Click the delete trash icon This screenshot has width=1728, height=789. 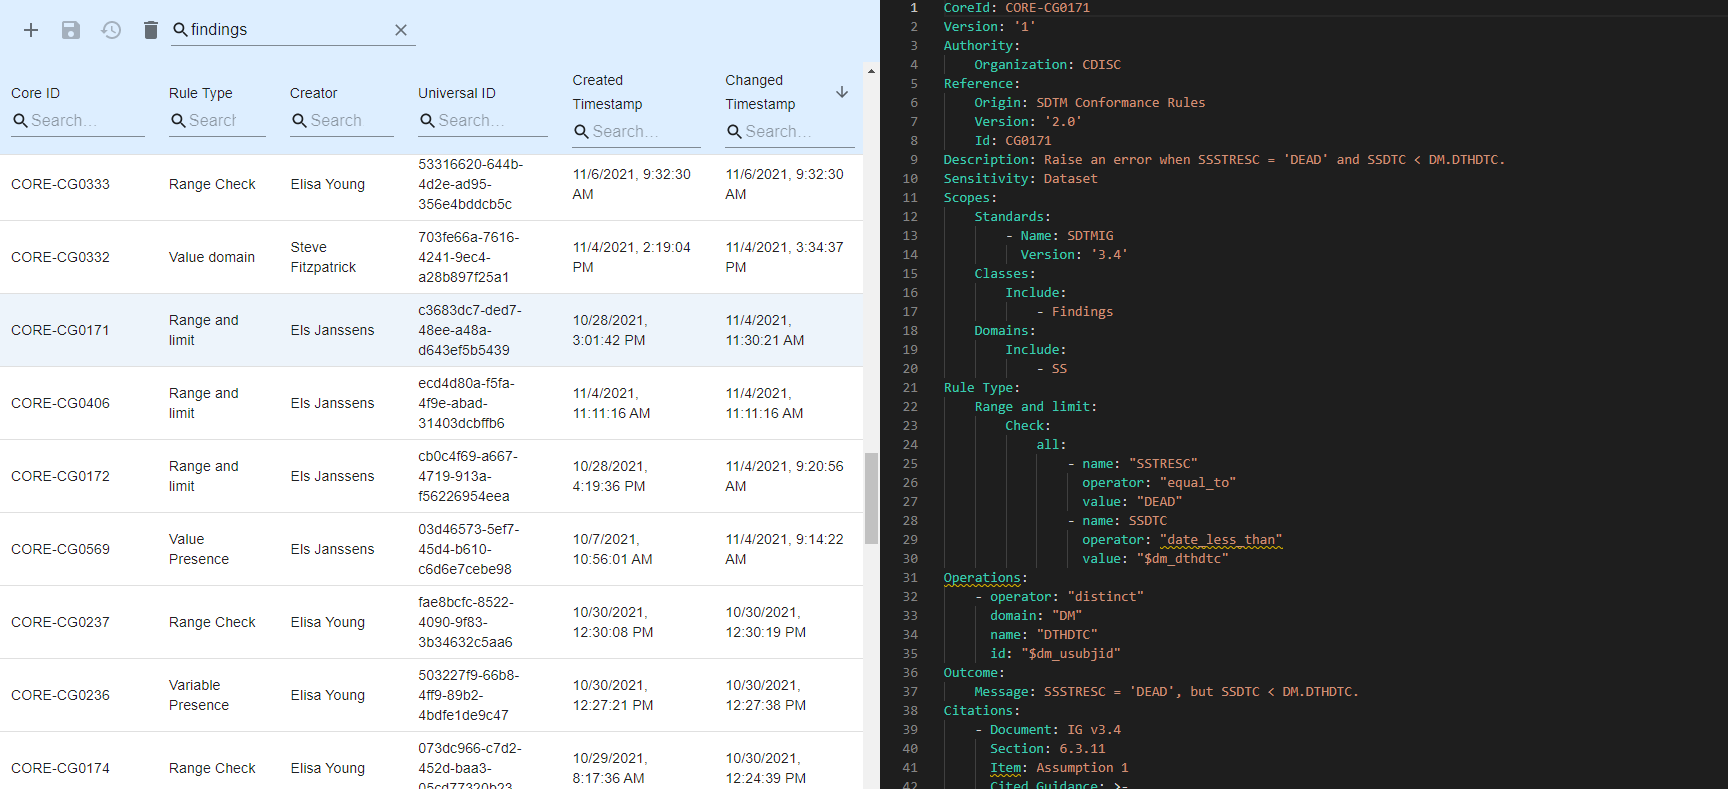pos(151,30)
